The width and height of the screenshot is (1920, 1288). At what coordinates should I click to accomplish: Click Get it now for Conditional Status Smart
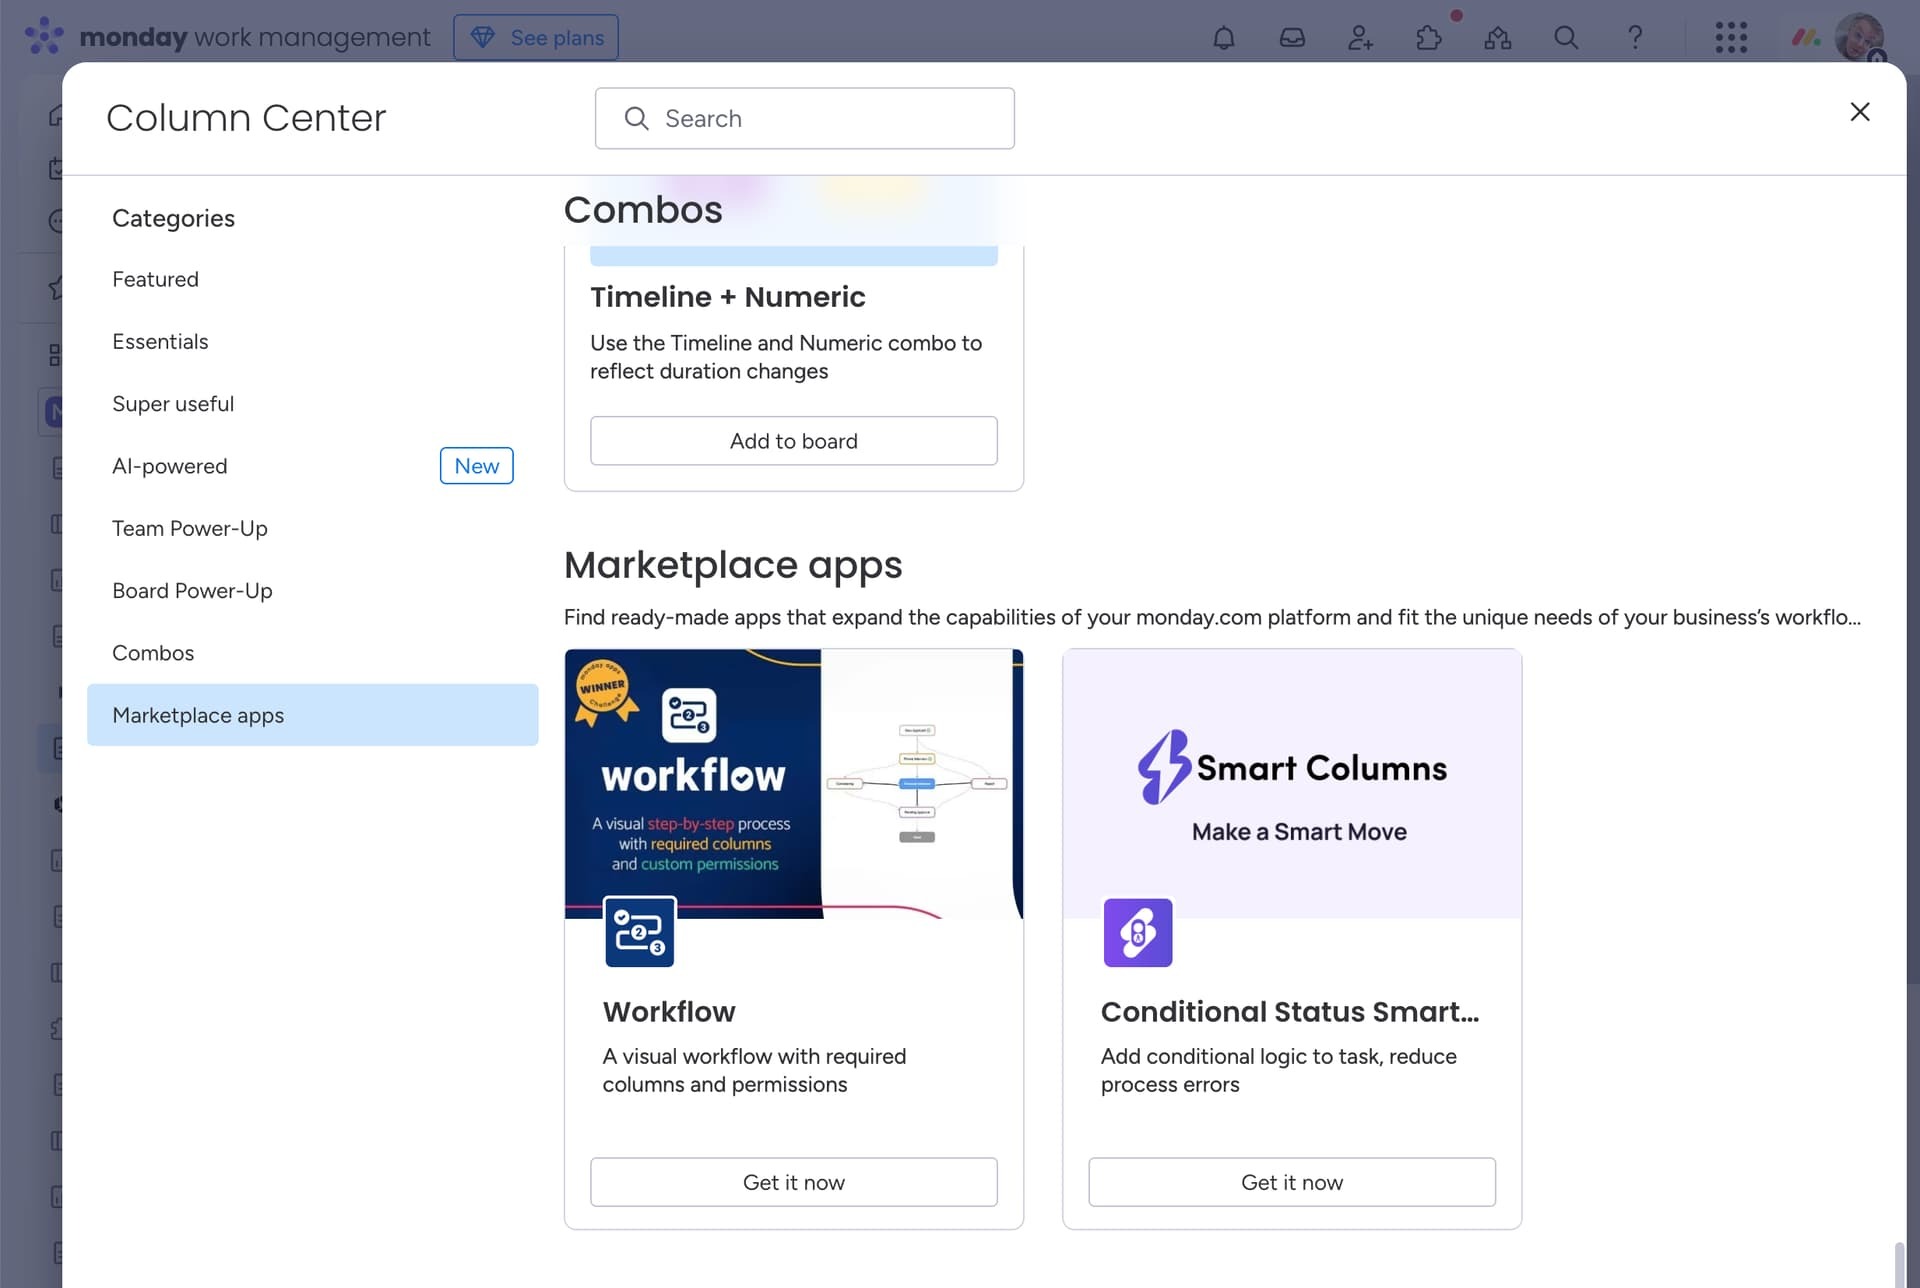[1291, 1182]
